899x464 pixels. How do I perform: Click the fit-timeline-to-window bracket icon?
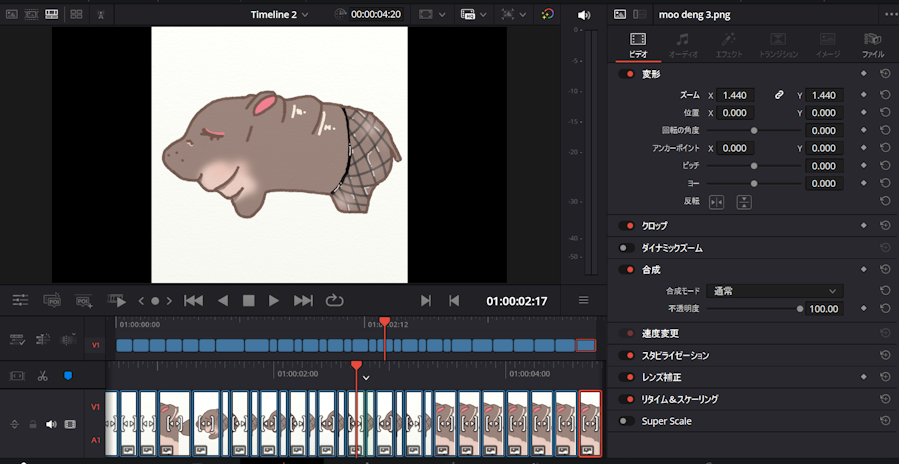[17, 376]
